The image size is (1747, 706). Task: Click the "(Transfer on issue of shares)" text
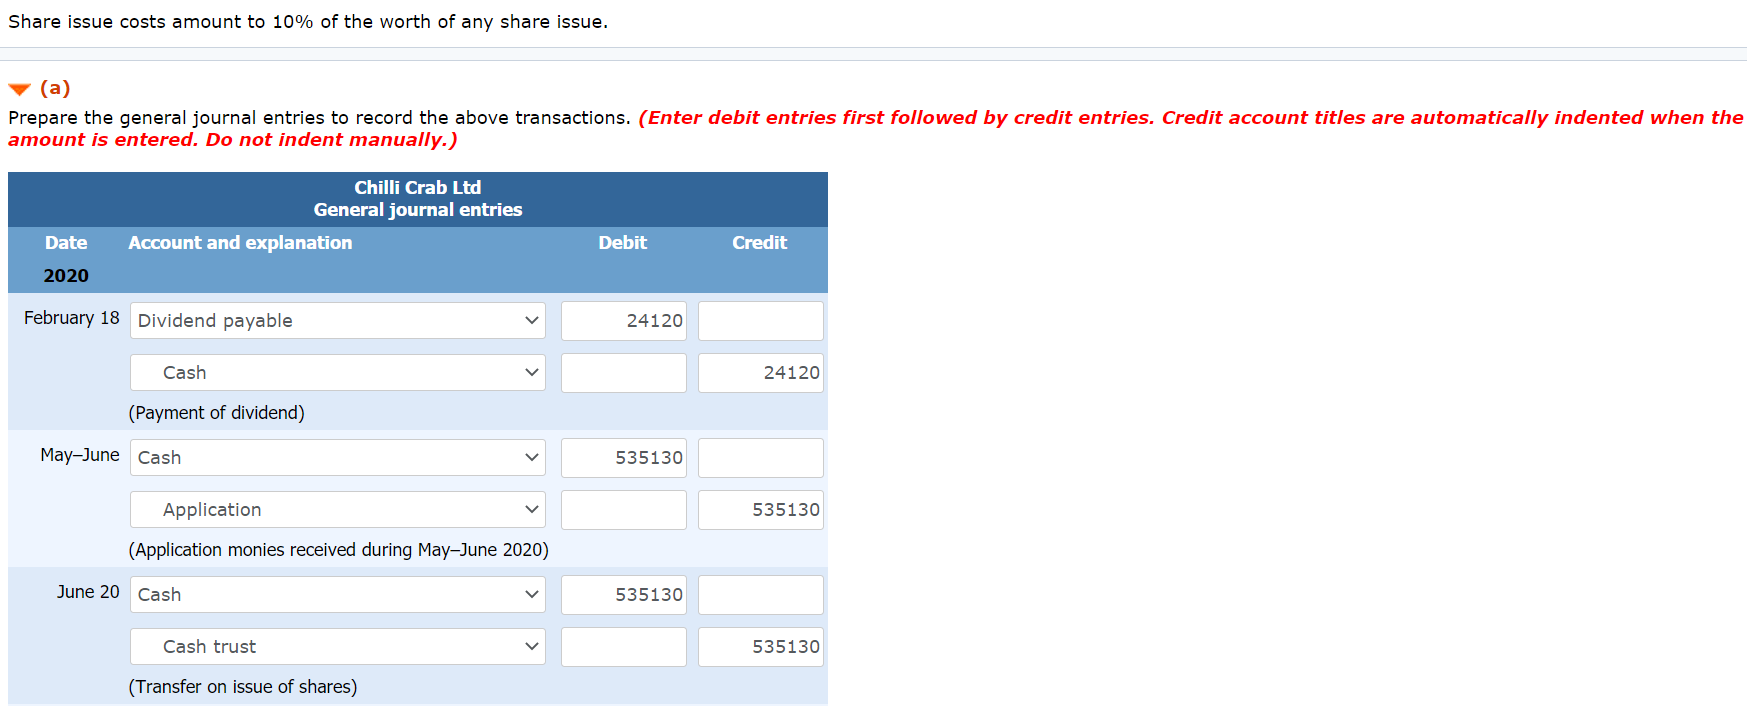[x=243, y=686]
